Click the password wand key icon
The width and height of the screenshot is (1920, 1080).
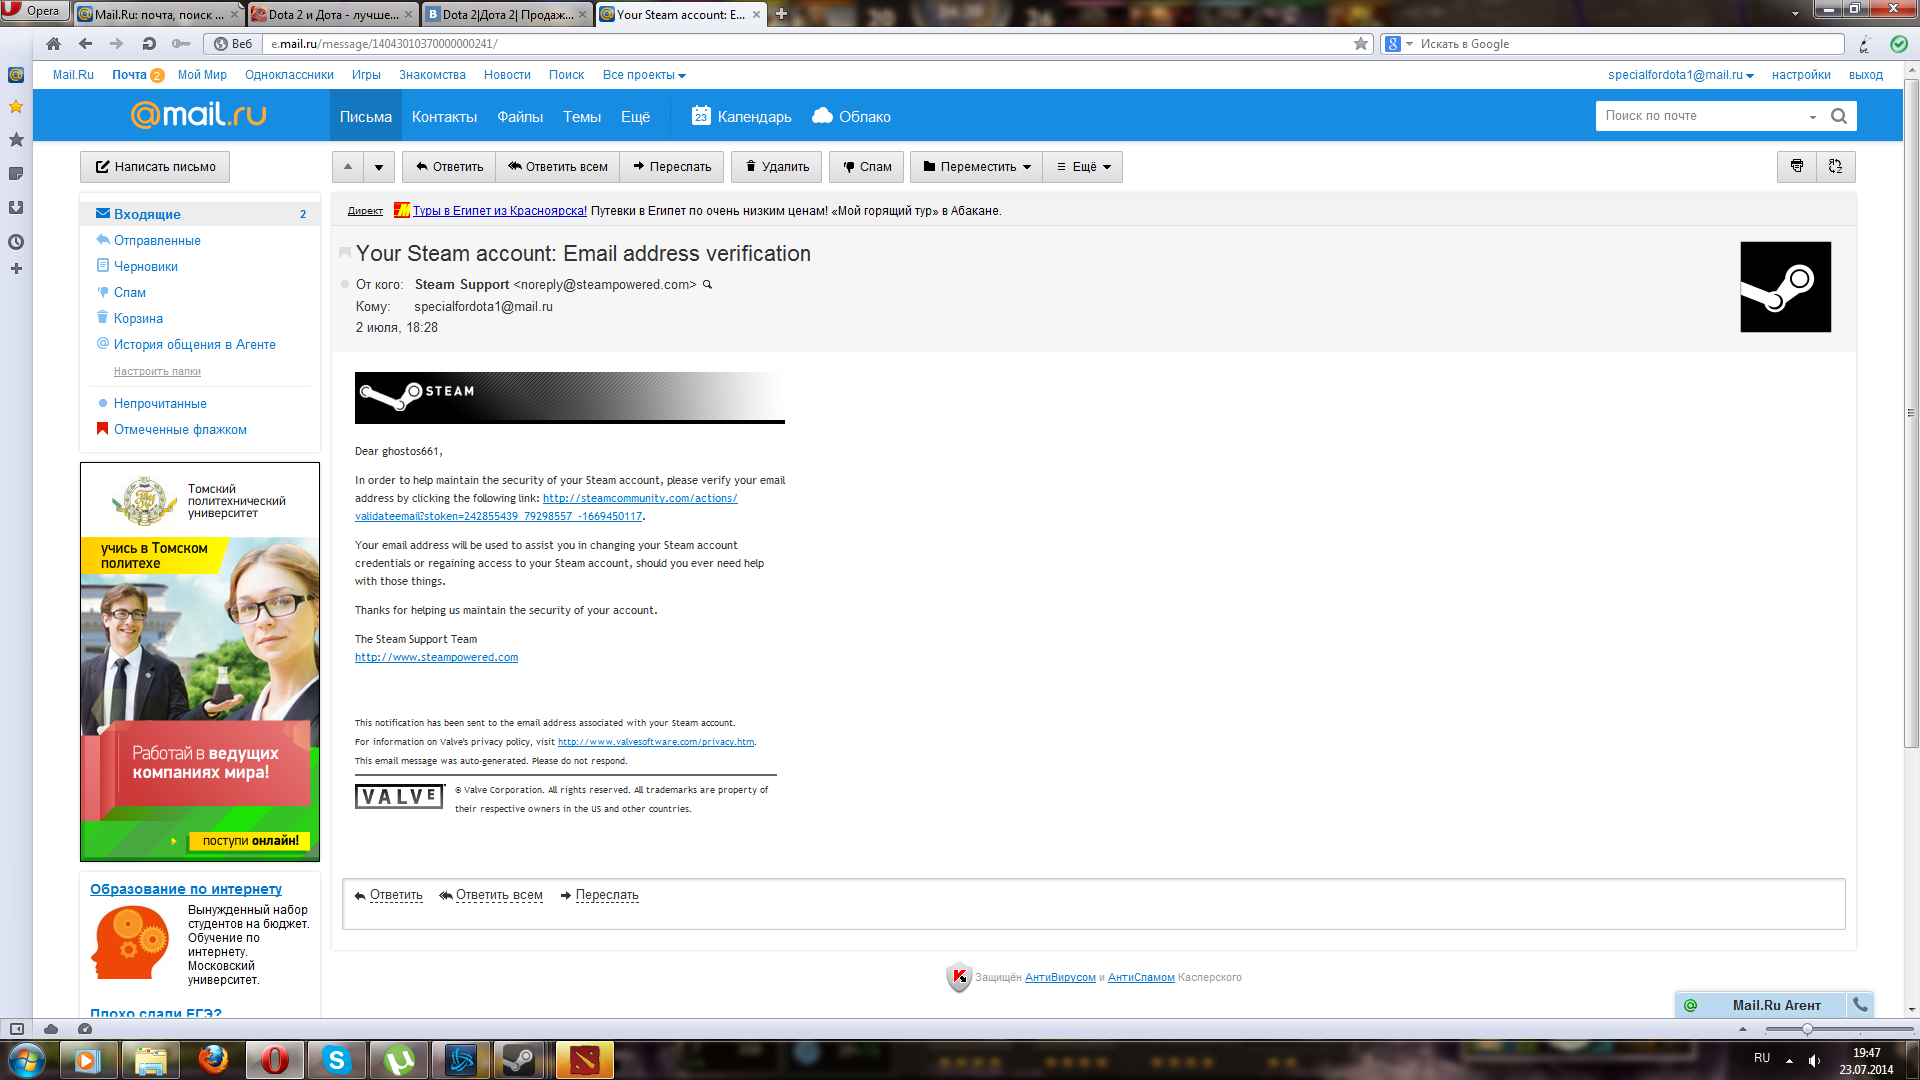(181, 44)
